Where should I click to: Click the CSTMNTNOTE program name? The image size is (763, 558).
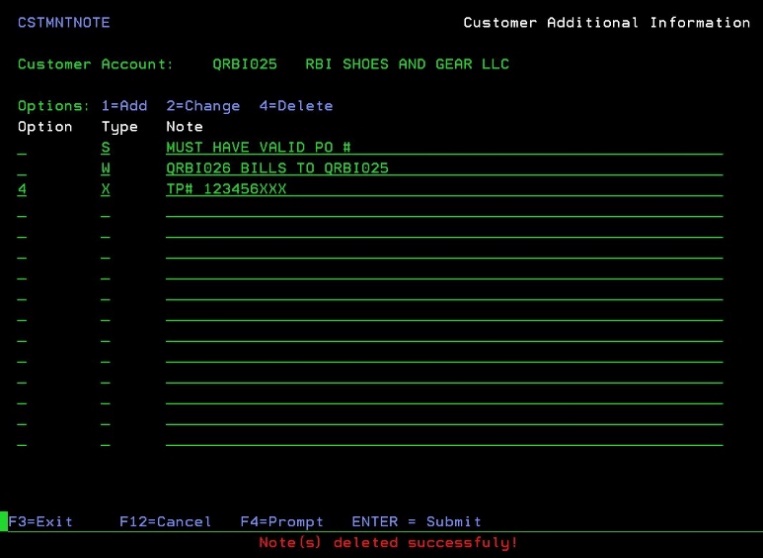coord(64,22)
